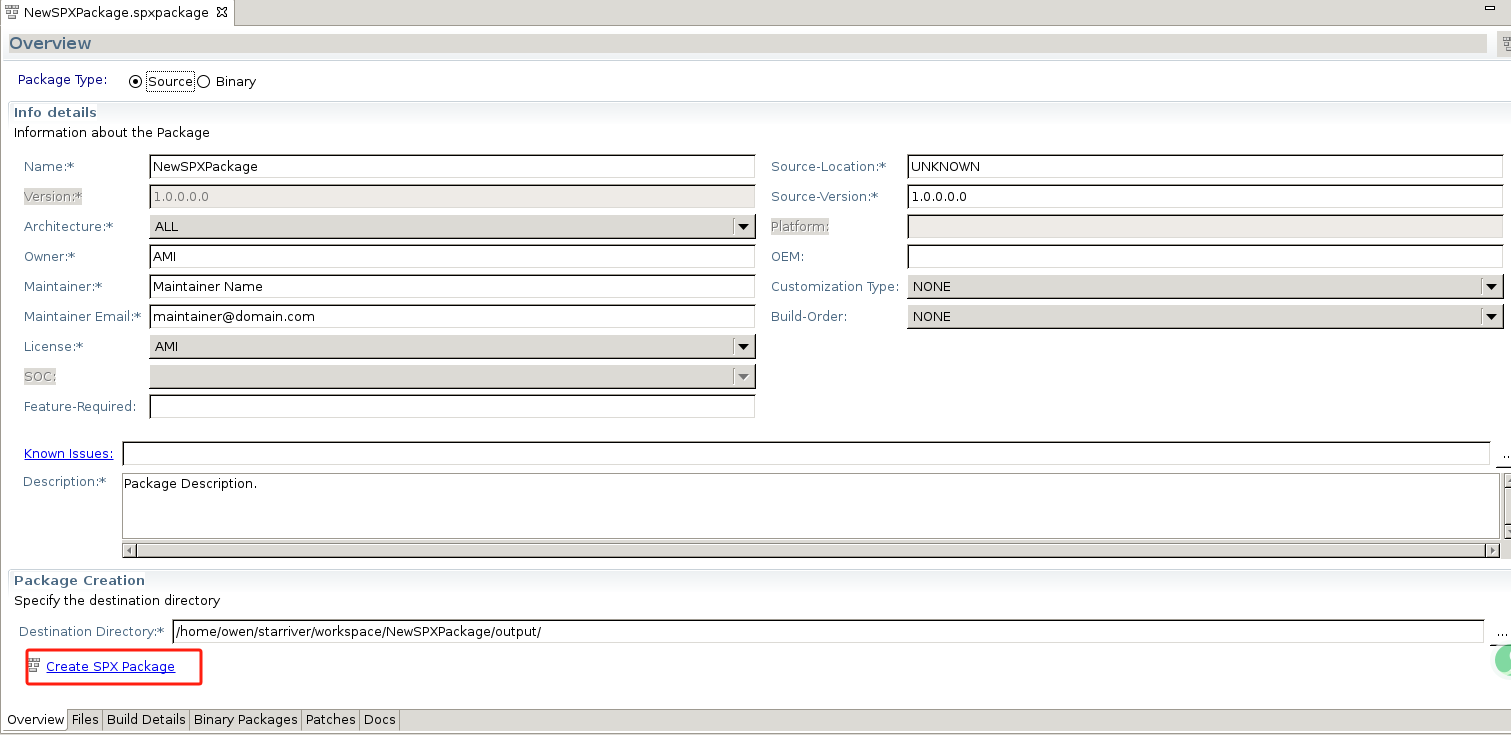
Task: Open the Architecture dropdown
Action: point(742,226)
